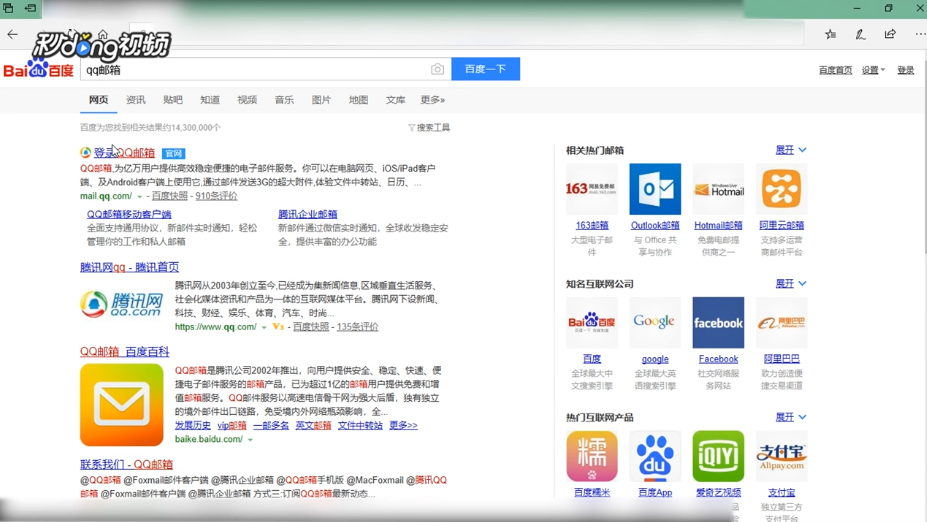Image resolution: width=927 pixels, height=522 pixels.
Task: Click 百度首页 at top right
Action: pyautogui.click(x=835, y=70)
